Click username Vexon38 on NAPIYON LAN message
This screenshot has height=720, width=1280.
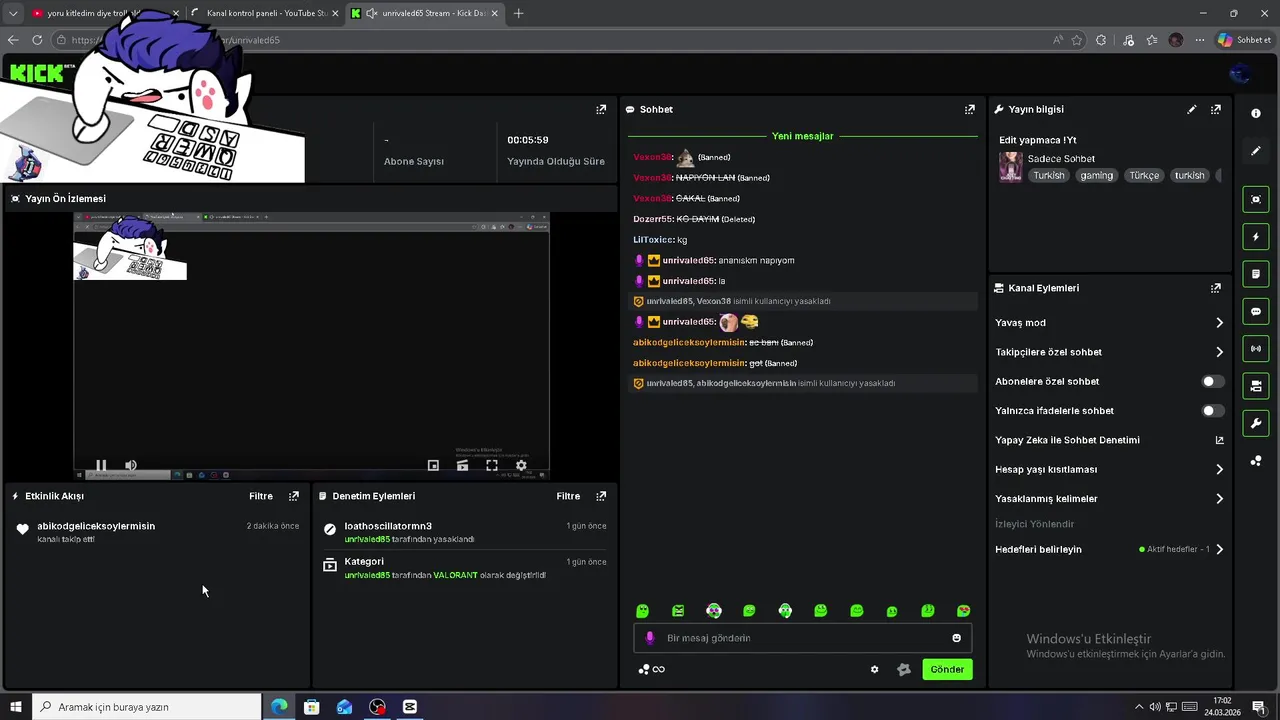pos(652,178)
